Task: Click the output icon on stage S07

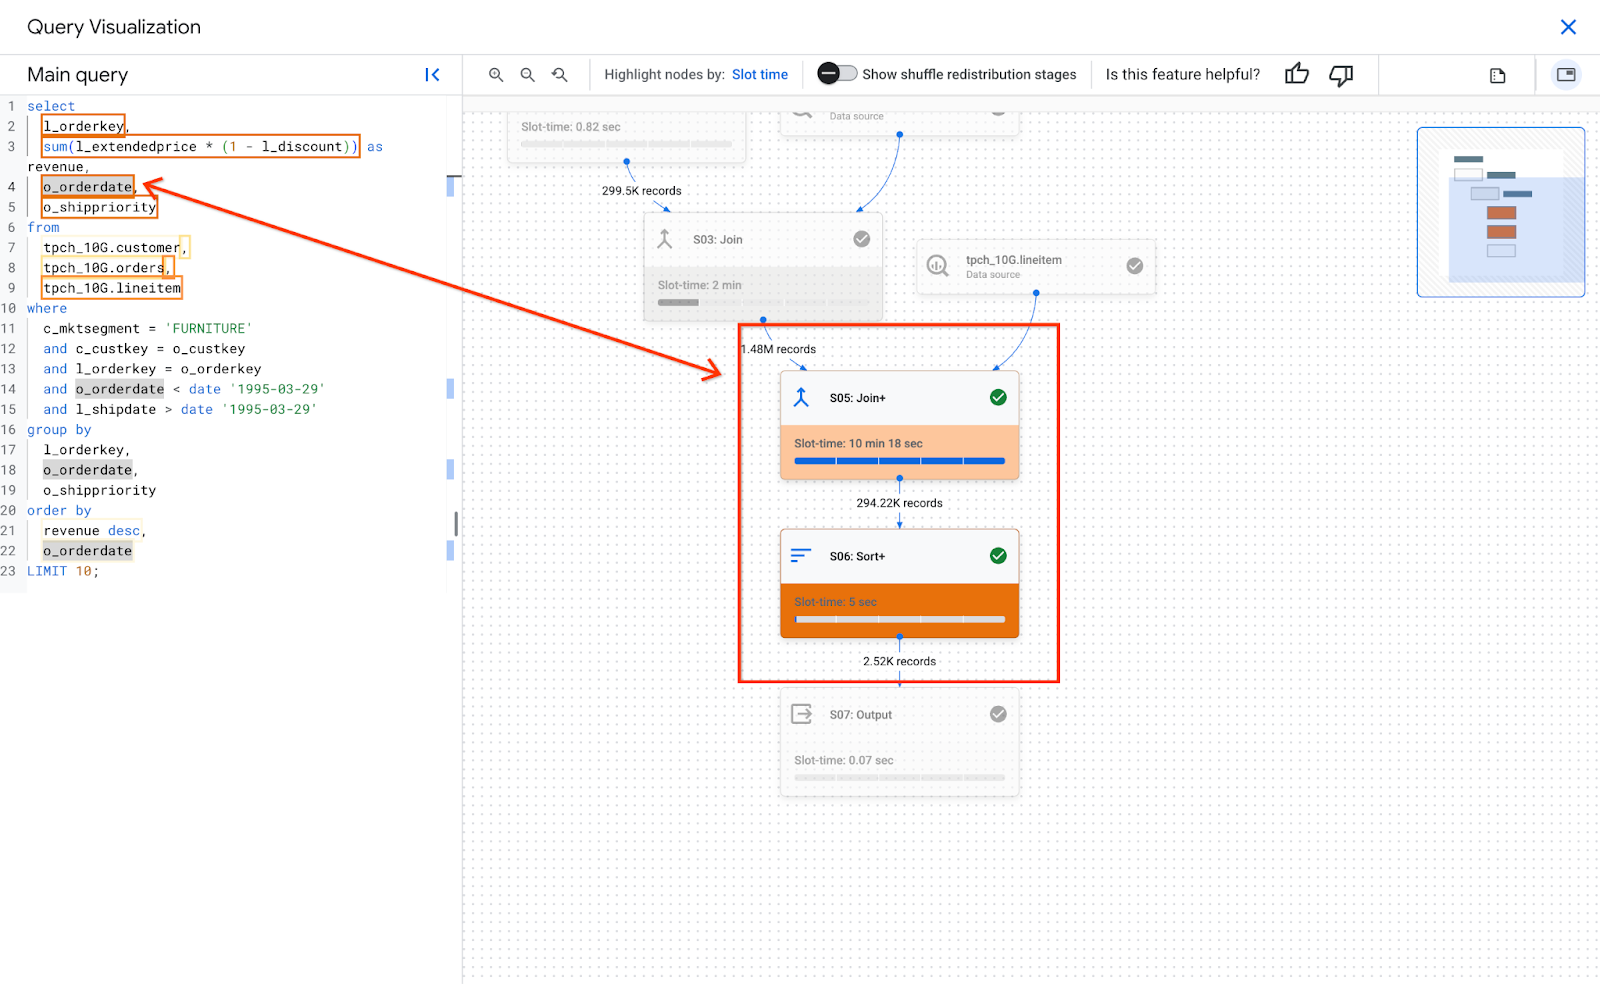Action: [800, 714]
